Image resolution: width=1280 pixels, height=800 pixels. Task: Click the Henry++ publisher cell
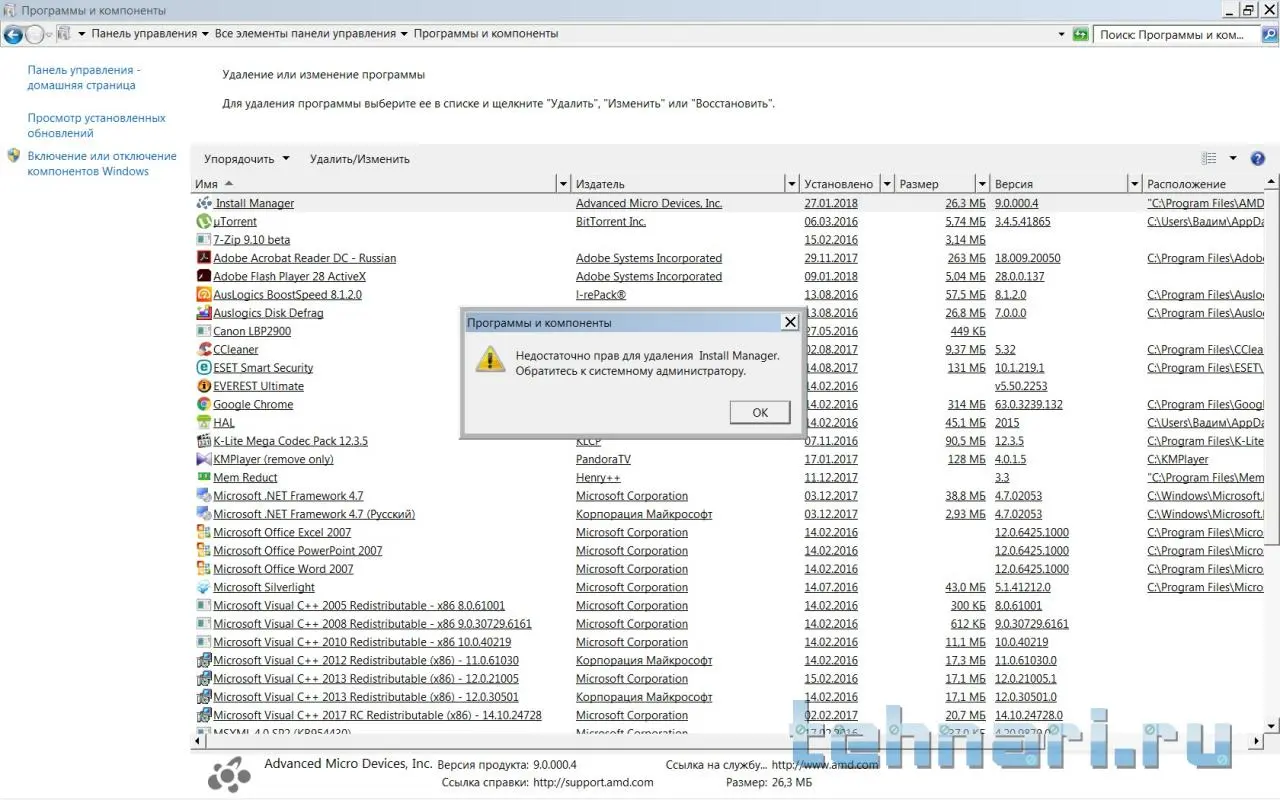click(x=598, y=478)
